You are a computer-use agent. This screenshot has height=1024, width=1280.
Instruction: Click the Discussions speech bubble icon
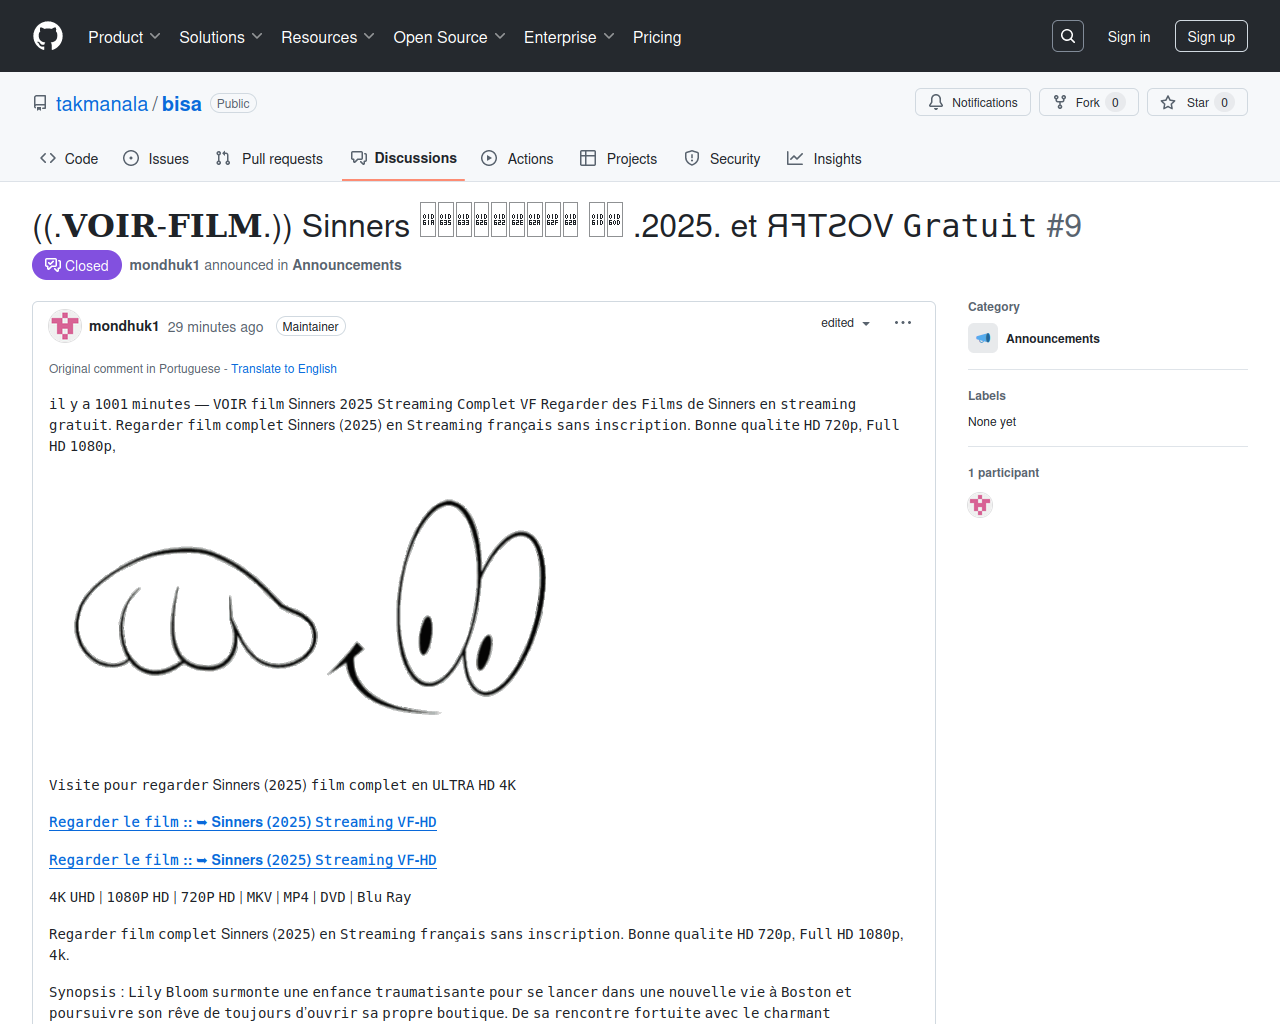coord(359,158)
